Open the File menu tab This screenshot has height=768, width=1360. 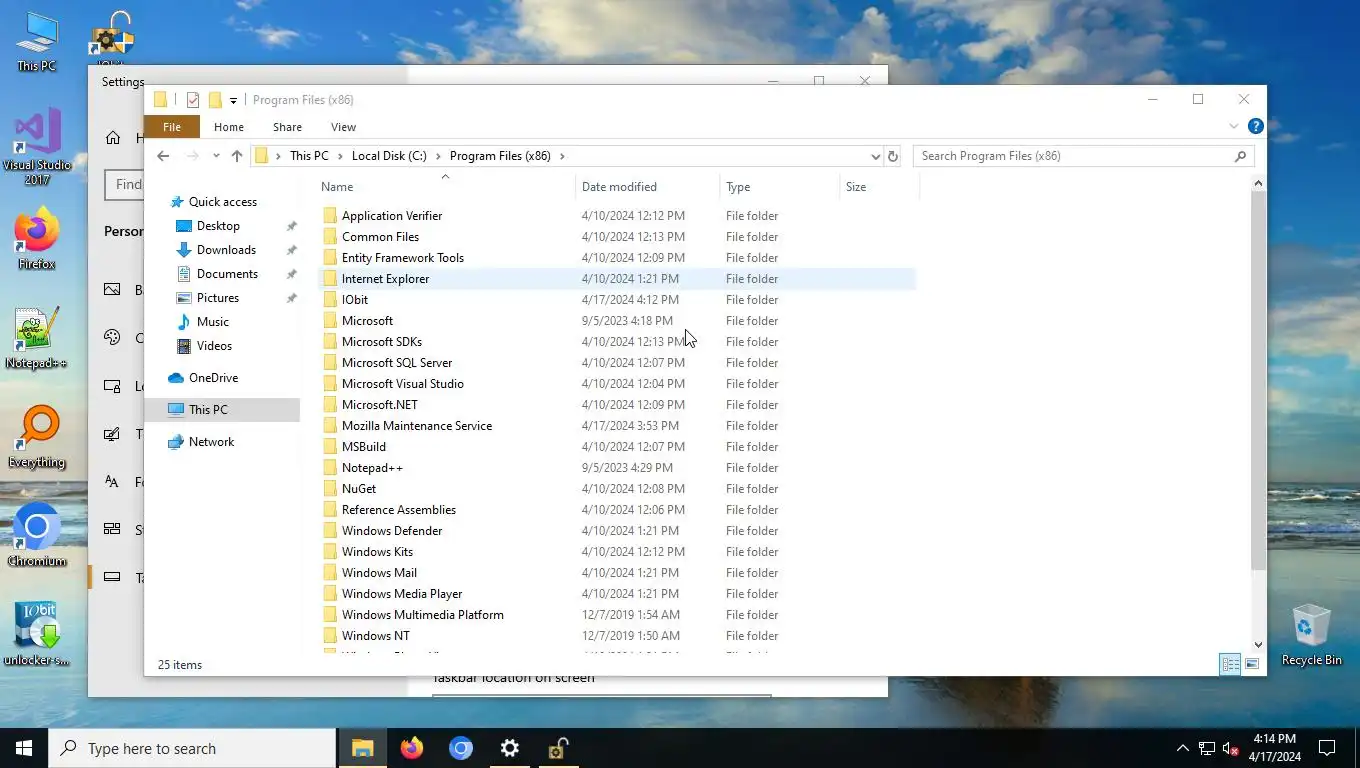pyautogui.click(x=172, y=127)
